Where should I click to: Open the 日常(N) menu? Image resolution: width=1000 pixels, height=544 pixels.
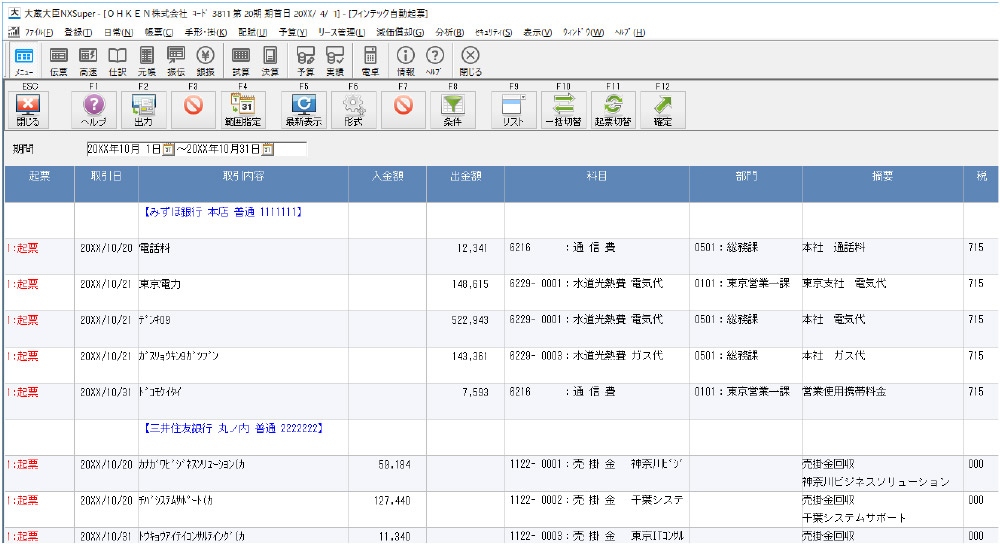(118, 32)
